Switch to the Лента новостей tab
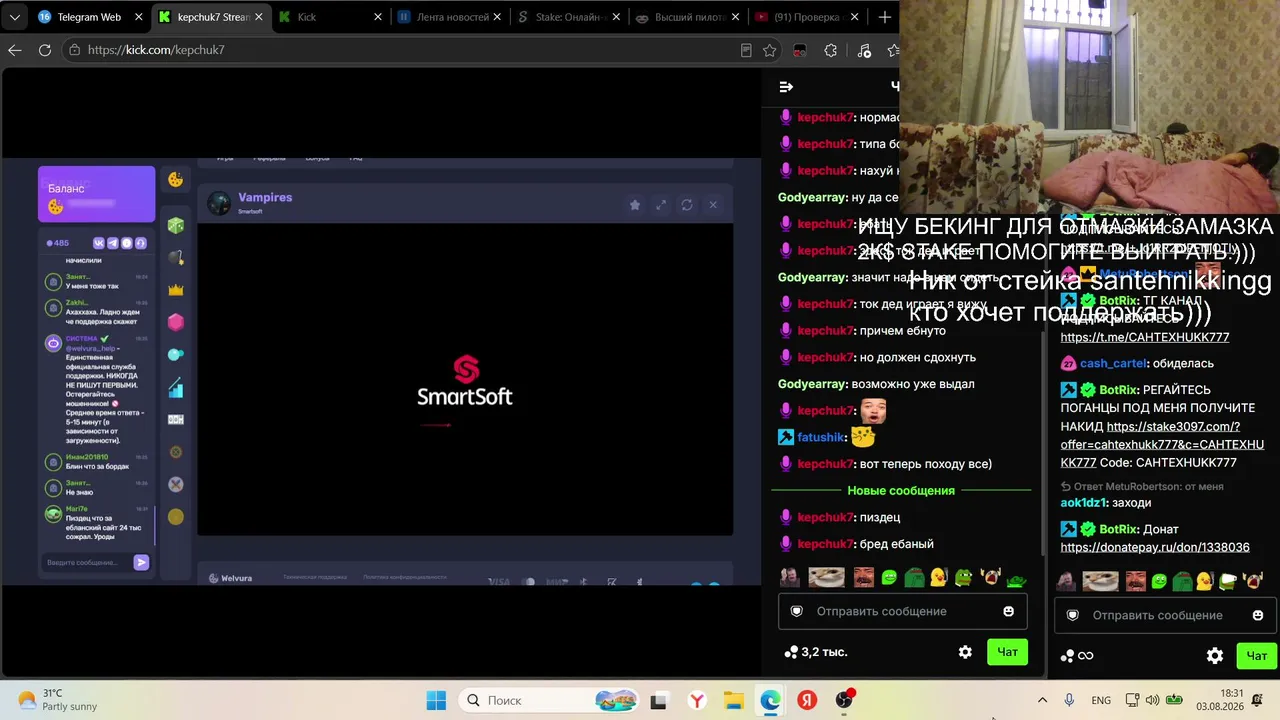Screen dimensions: 1280x720 452,17
